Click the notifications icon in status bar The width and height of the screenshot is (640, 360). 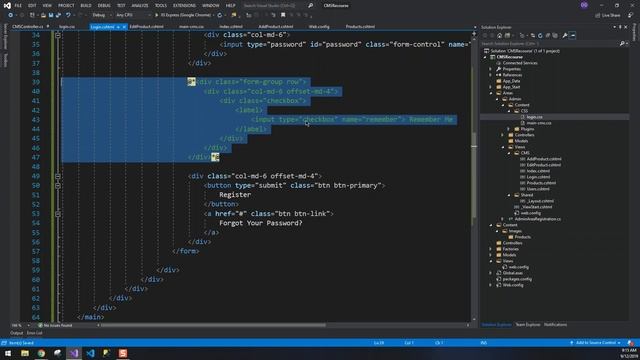[x=631, y=343]
